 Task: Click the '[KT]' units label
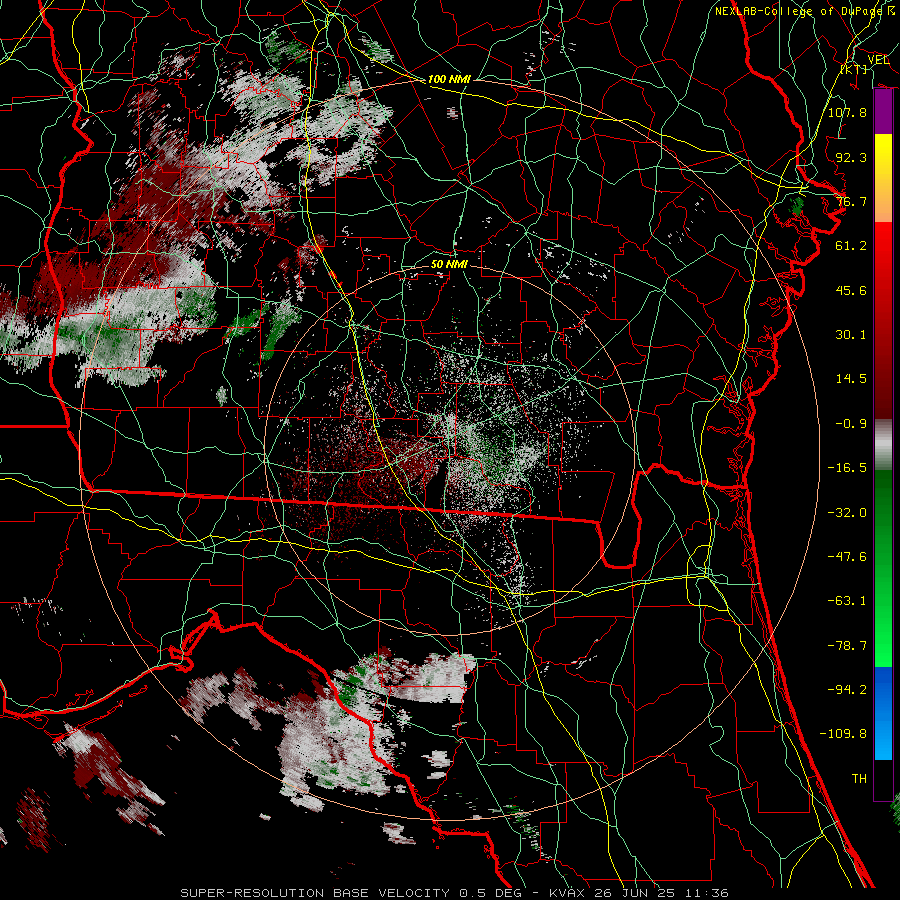[854, 69]
